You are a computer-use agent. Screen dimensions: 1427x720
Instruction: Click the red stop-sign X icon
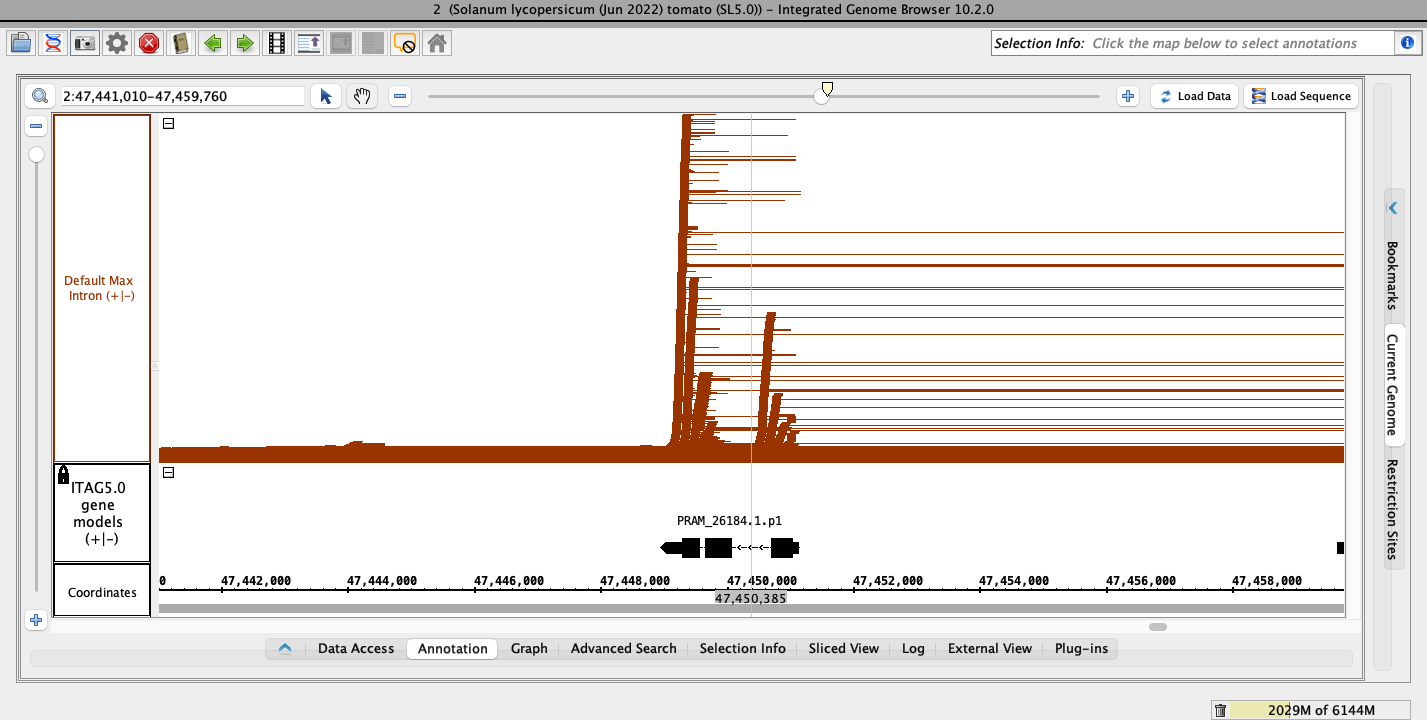click(149, 43)
